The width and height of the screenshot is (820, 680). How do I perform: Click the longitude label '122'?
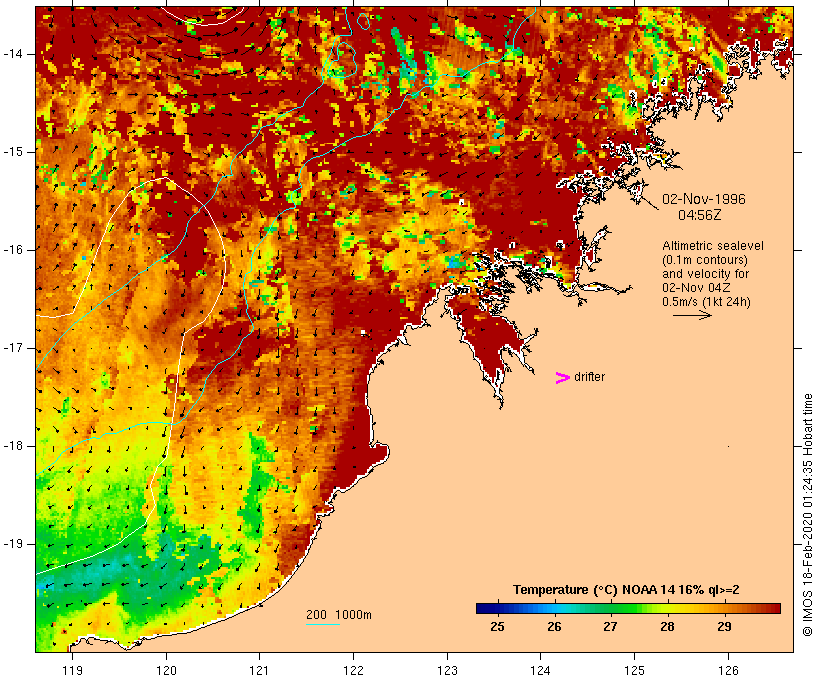(x=354, y=670)
